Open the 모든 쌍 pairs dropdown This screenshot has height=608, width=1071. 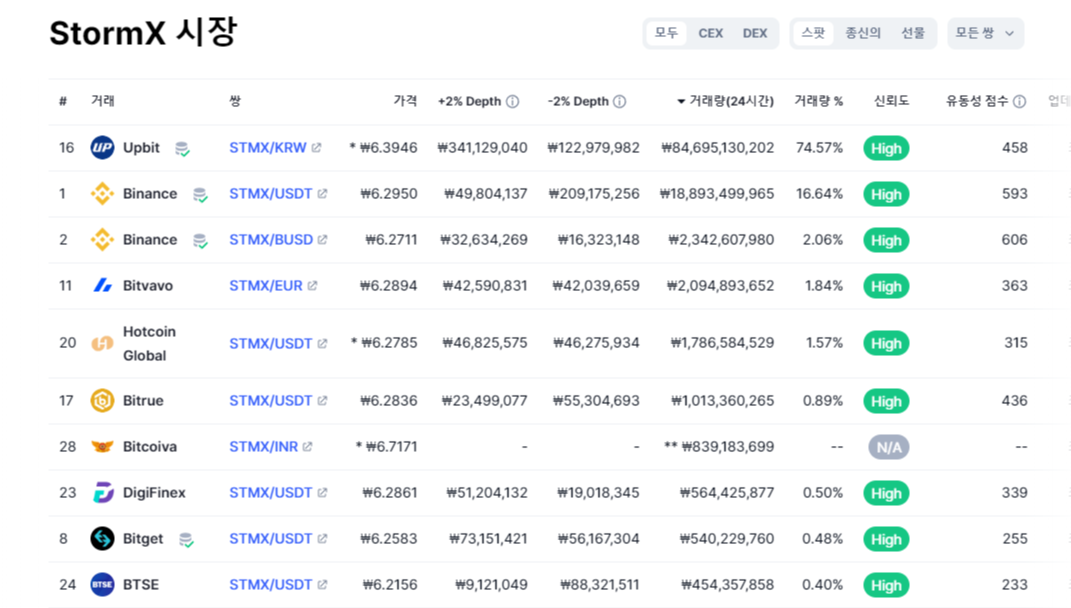click(x=985, y=33)
